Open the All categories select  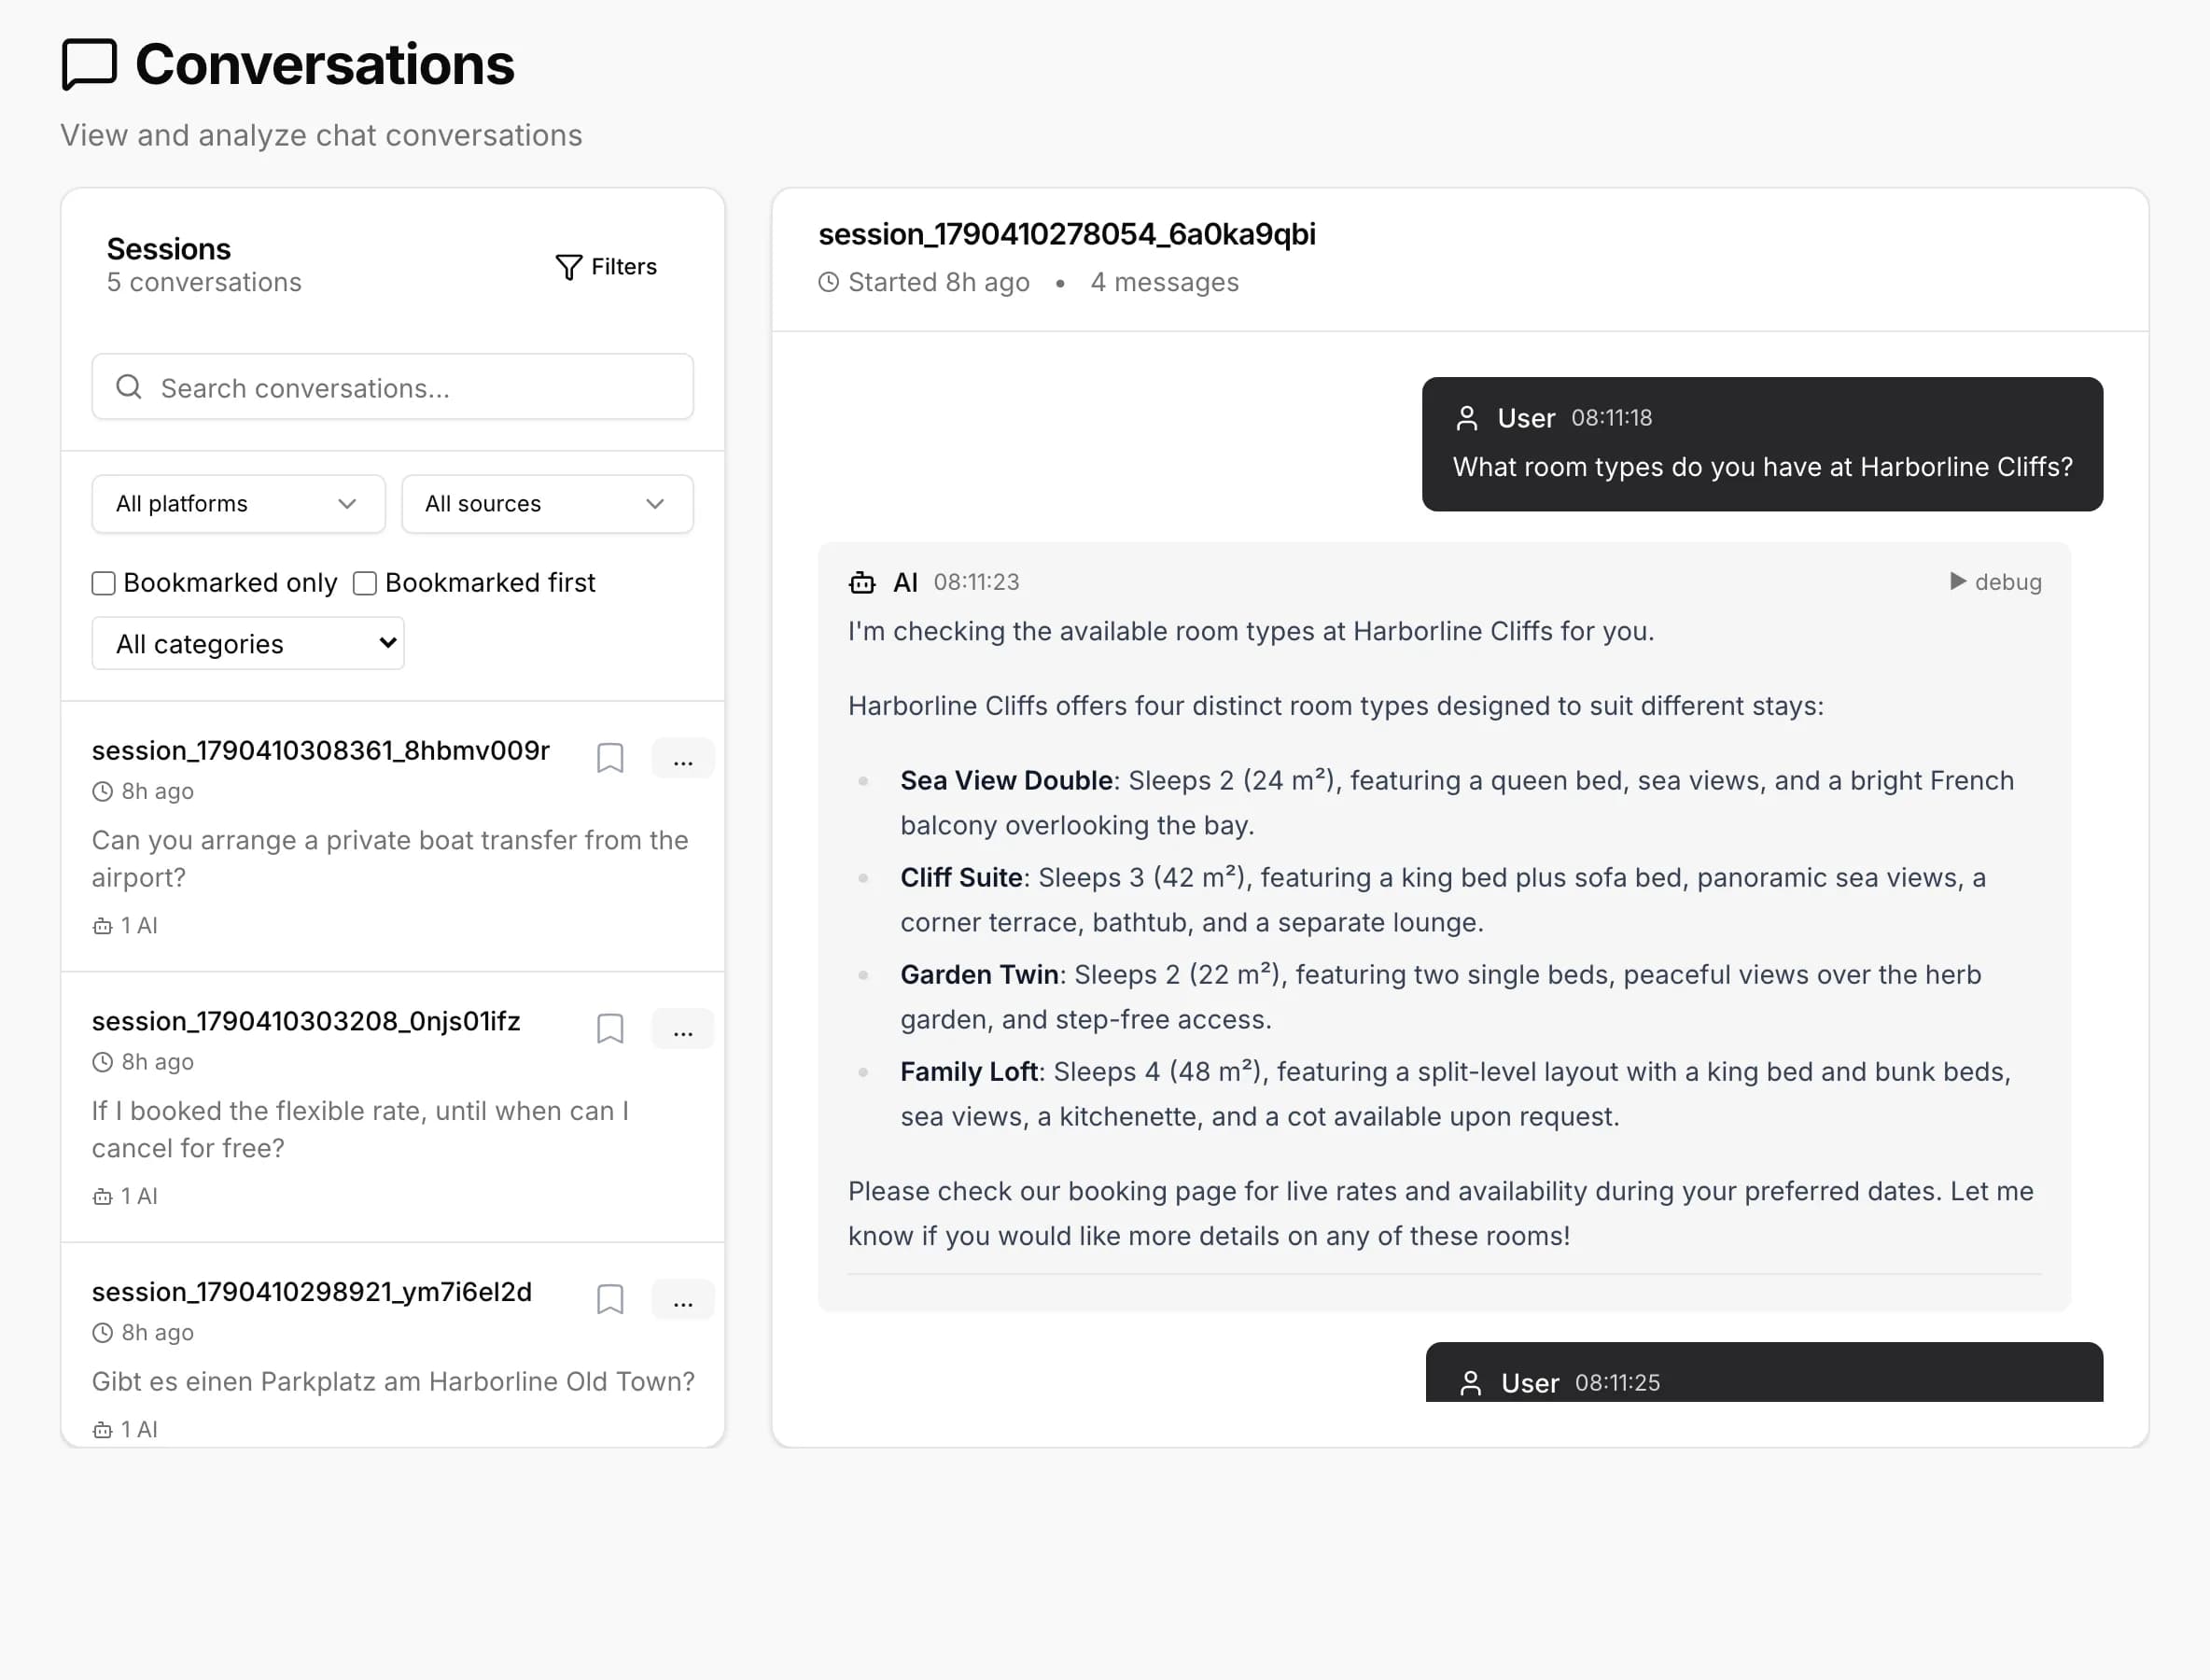coord(248,643)
